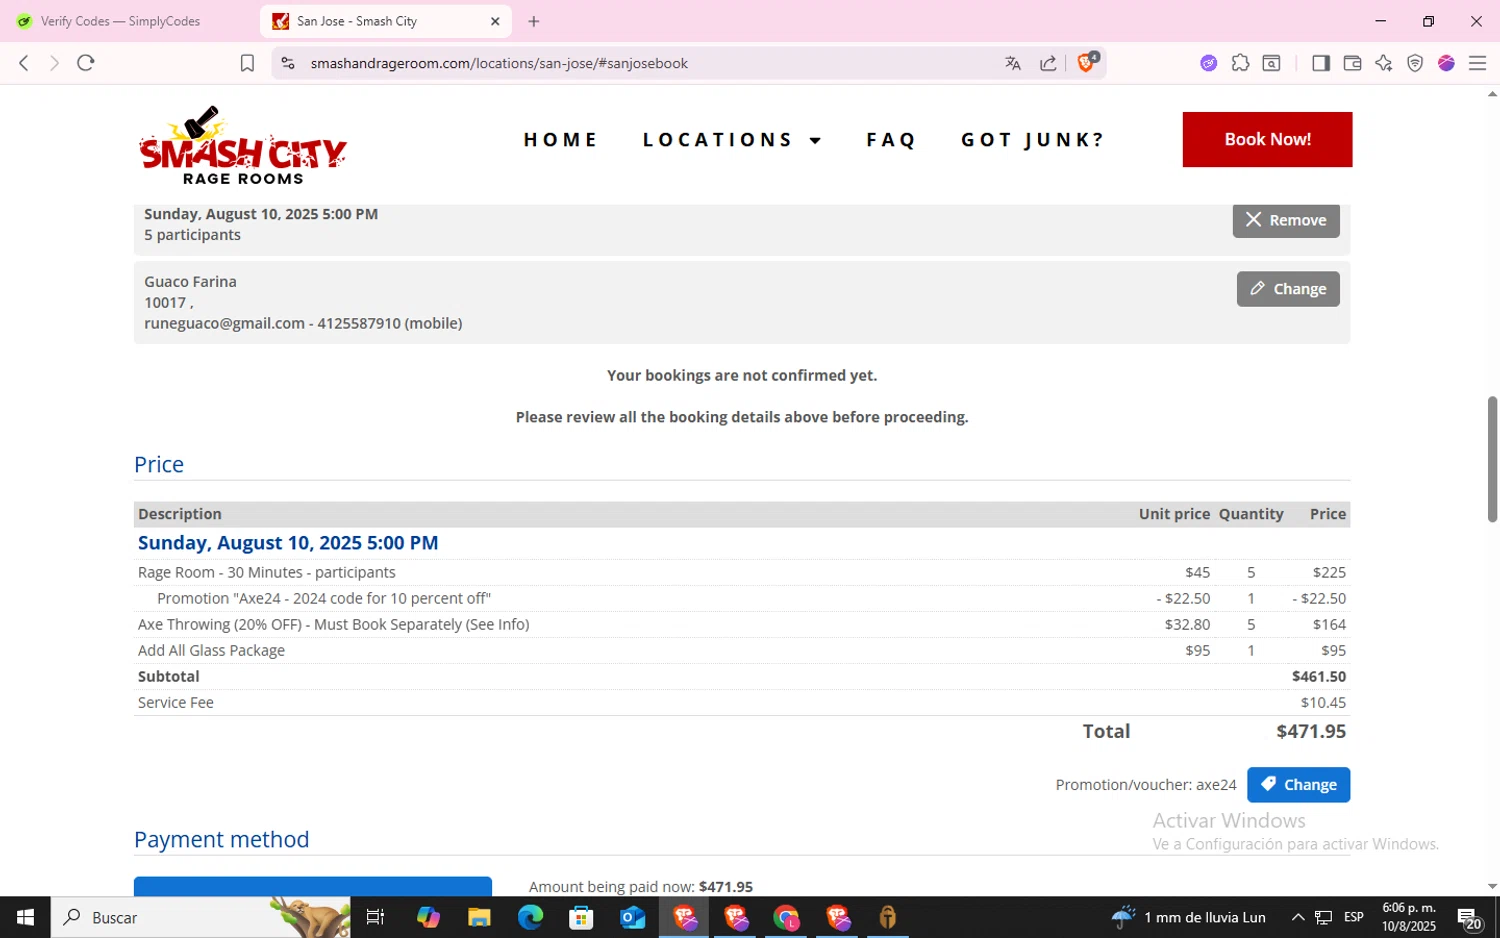The width and height of the screenshot is (1500, 938).
Task: Click the Sunday, August 10, 2025 price heading
Action: (288, 543)
